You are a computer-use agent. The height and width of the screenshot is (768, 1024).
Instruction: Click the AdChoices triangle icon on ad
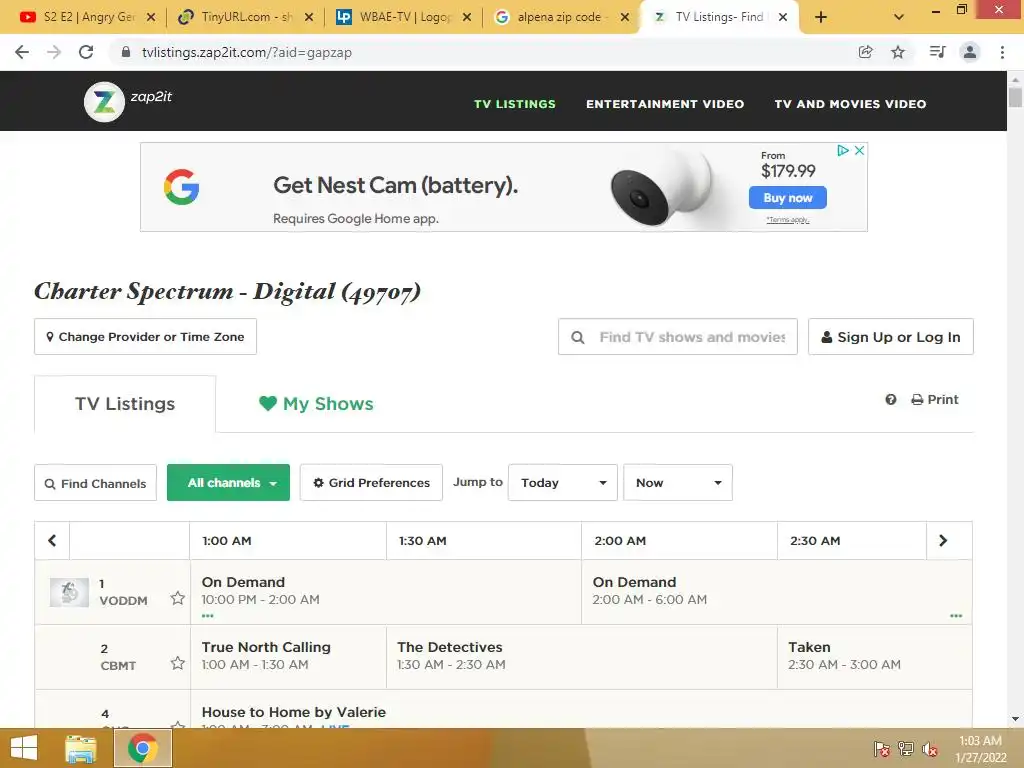click(x=843, y=150)
